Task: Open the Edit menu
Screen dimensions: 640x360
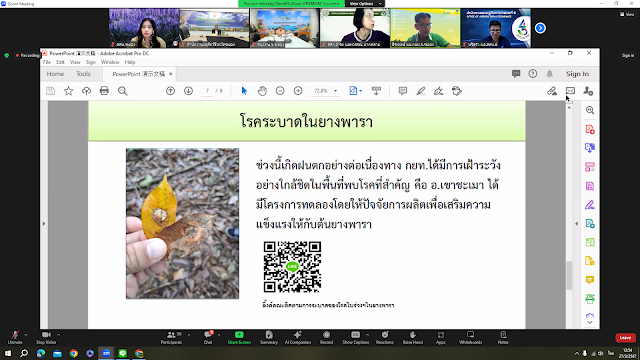Action: (60, 62)
